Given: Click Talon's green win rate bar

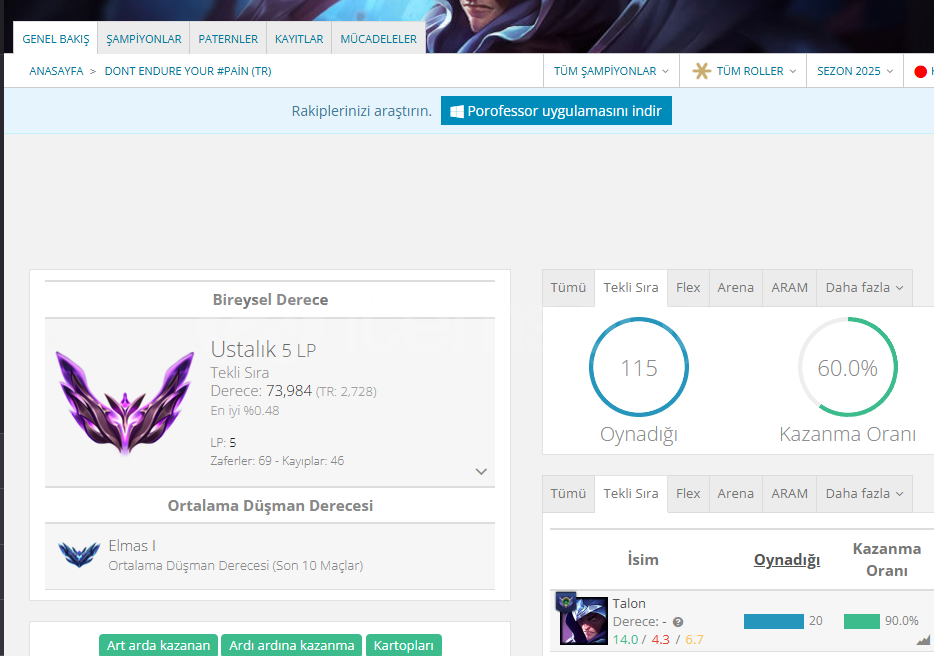Looking at the screenshot, I should coord(862,621).
